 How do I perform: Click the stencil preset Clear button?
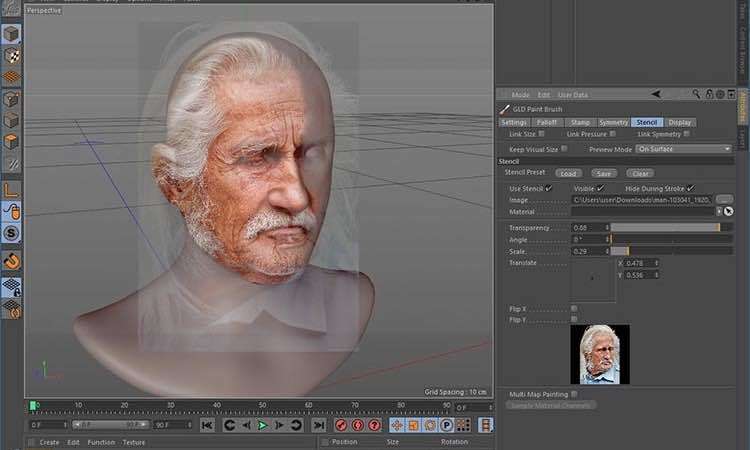pyautogui.click(x=640, y=174)
